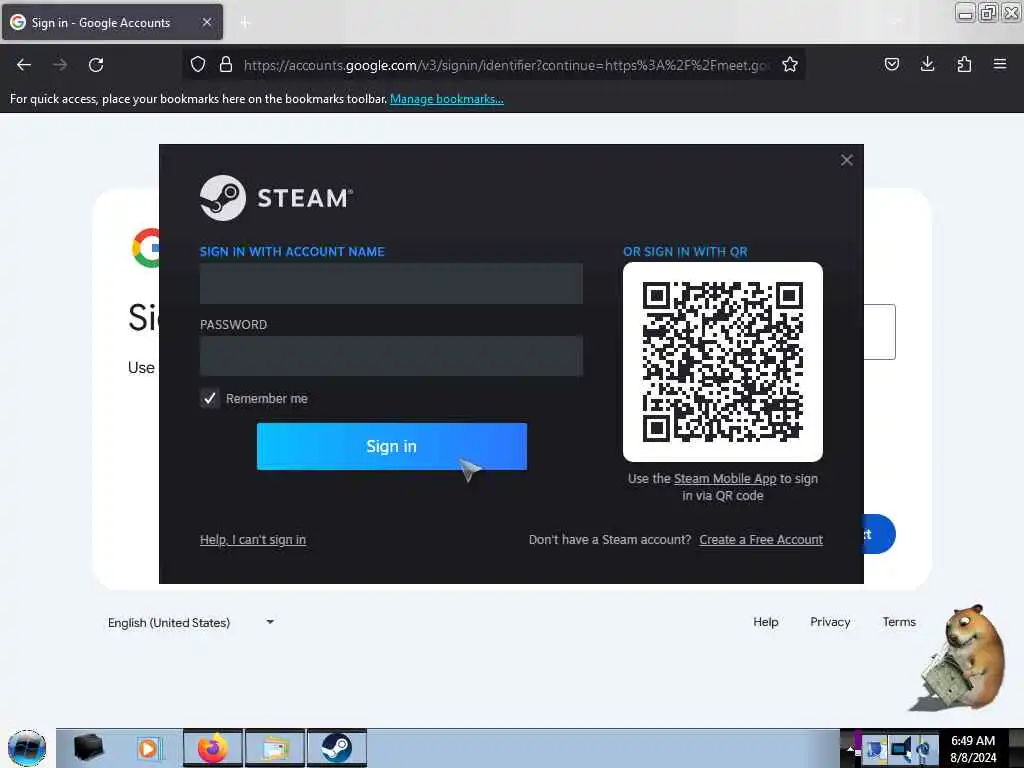This screenshot has width=1024, height=768.
Task: Open the taskbar clock 6:49 AM
Action: tap(973, 748)
